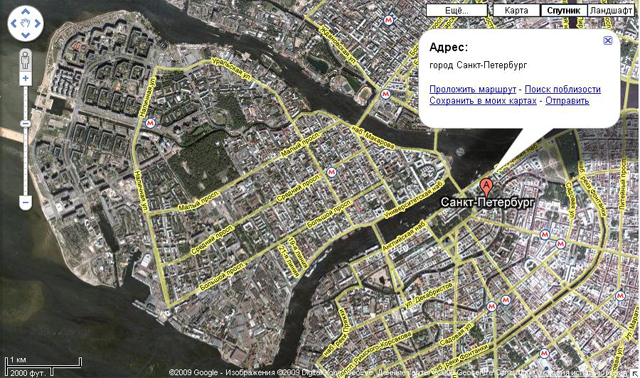640x378 pixels.
Task: Zoom out with the minus button
Action: click(25, 202)
